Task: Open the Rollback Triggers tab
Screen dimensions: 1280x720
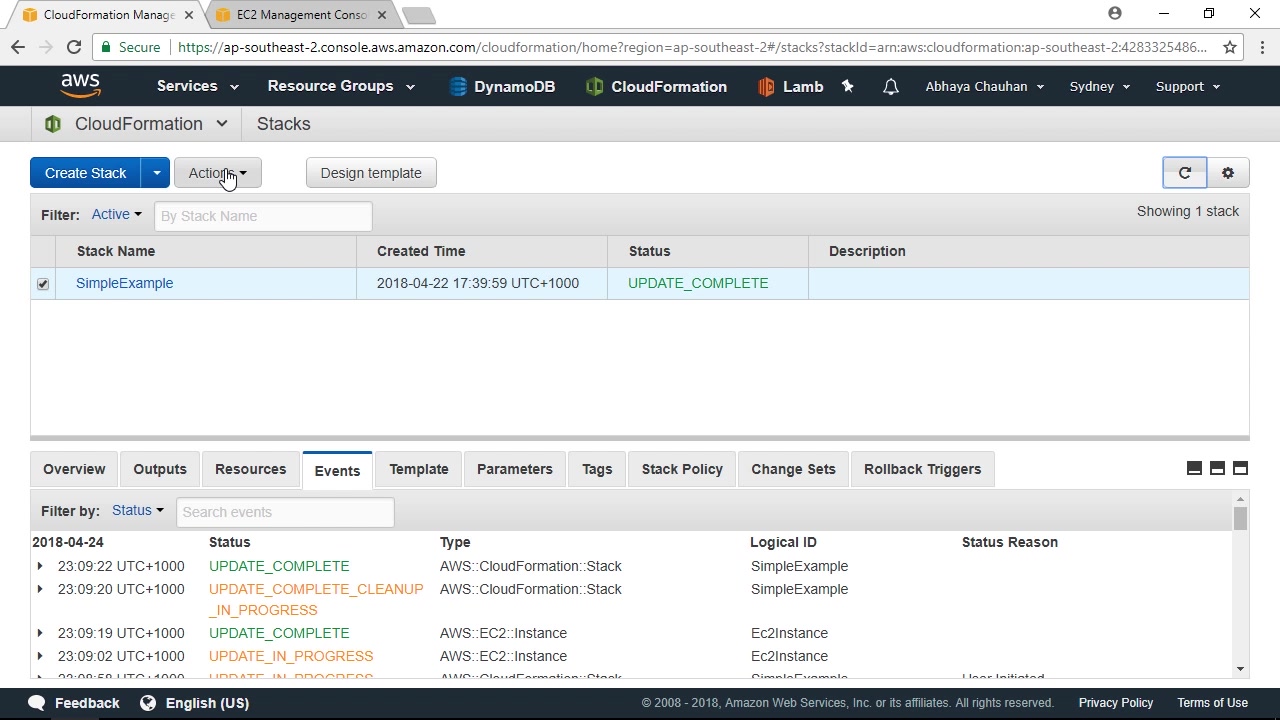Action: tap(922, 469)
